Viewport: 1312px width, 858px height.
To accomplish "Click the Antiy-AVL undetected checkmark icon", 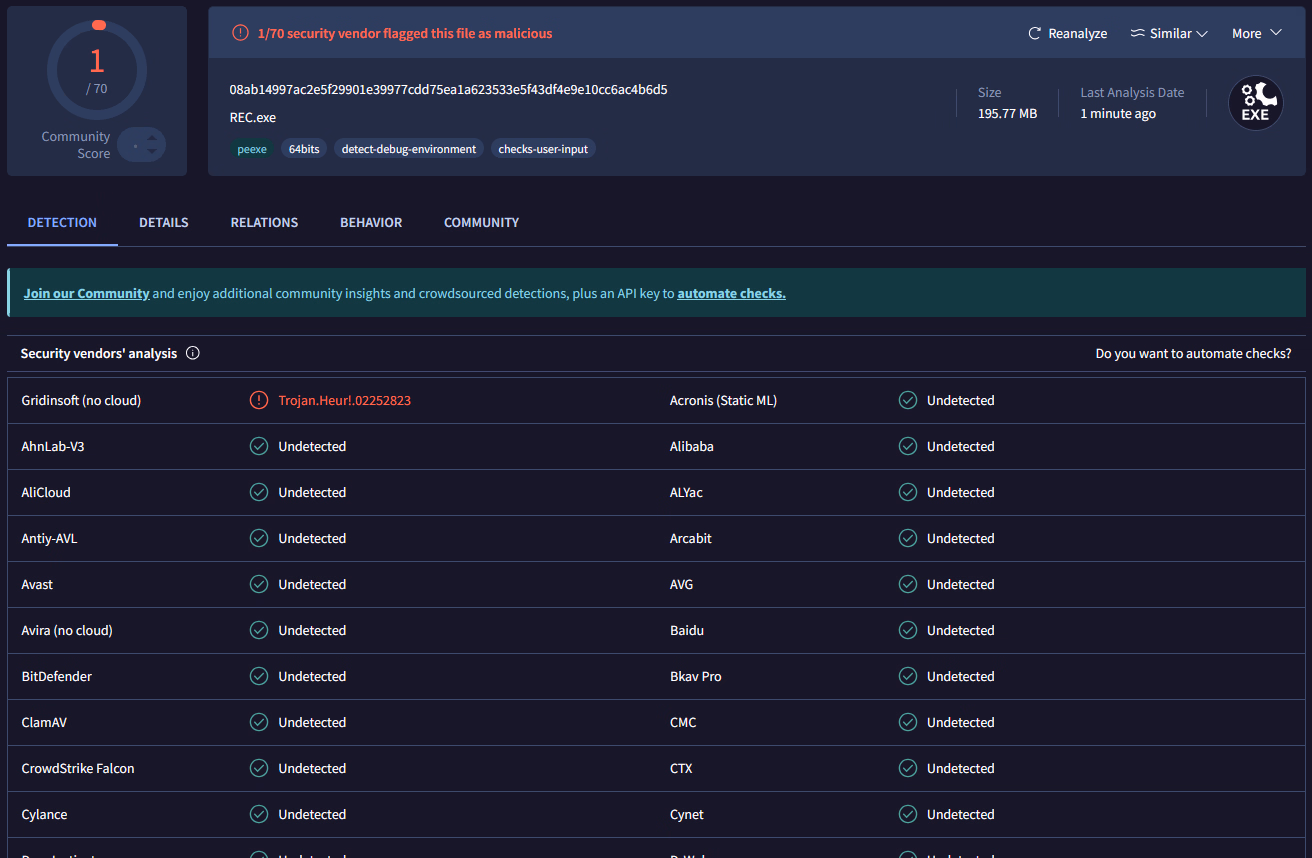I will point(259,538).
